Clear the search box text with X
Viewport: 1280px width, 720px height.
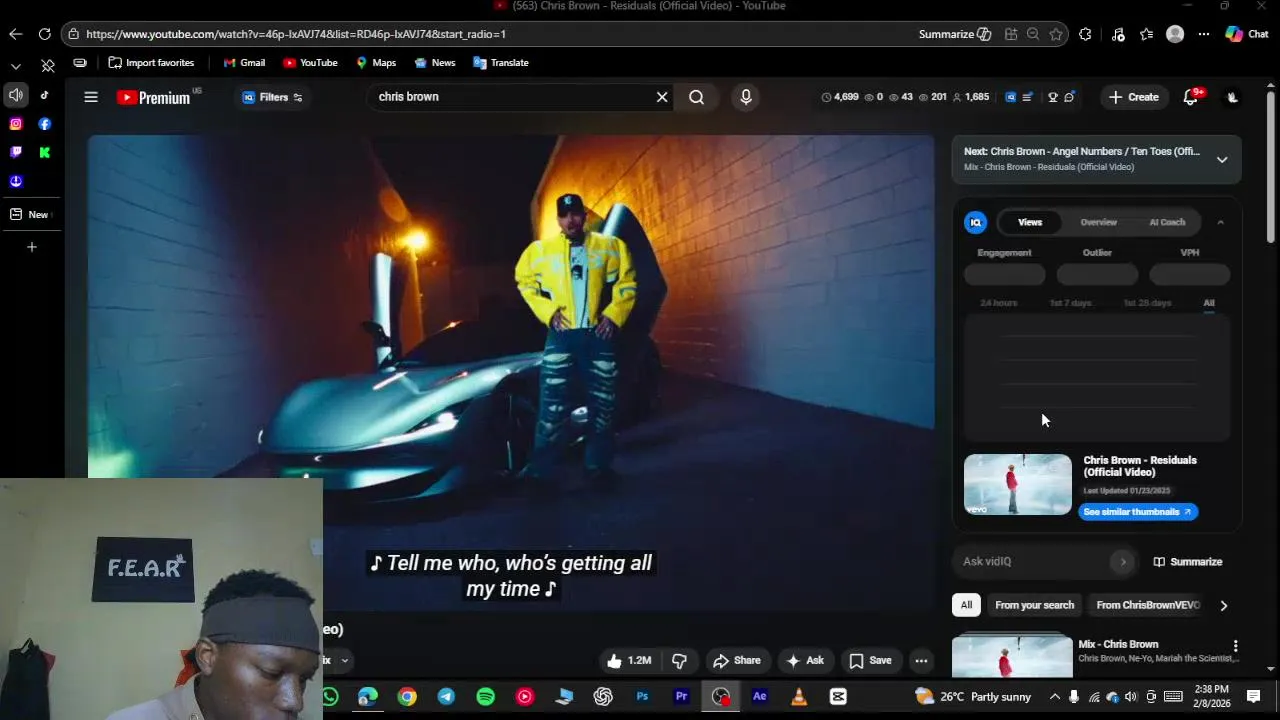point(661,97)
